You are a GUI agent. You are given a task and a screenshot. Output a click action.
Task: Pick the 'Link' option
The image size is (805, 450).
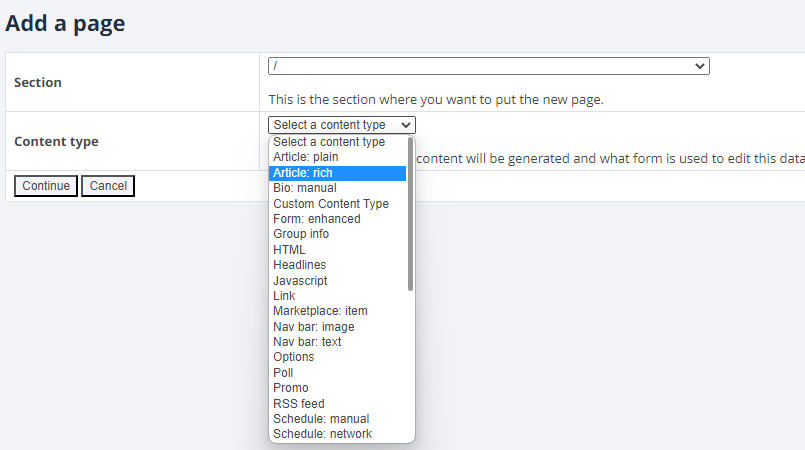(x=285, y=296)
